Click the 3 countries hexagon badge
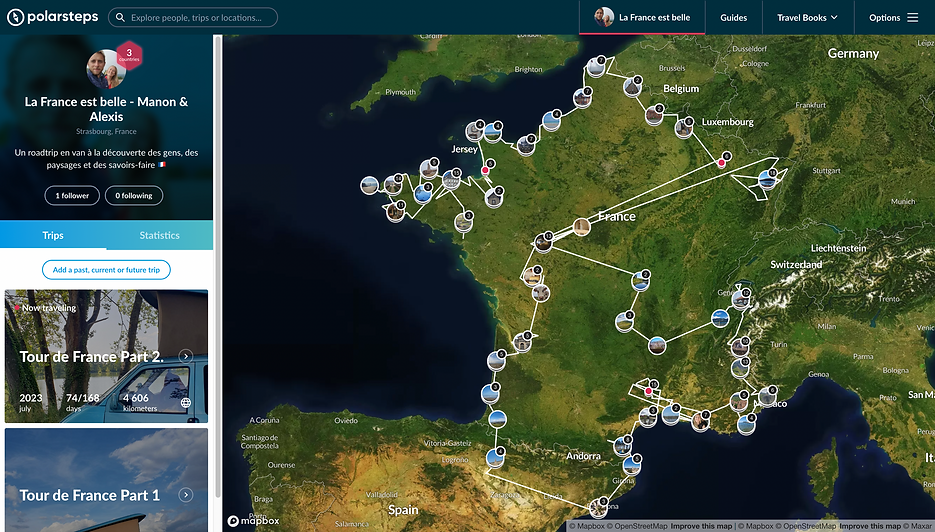This screenshot has width=935, height=532. (129, 55)
